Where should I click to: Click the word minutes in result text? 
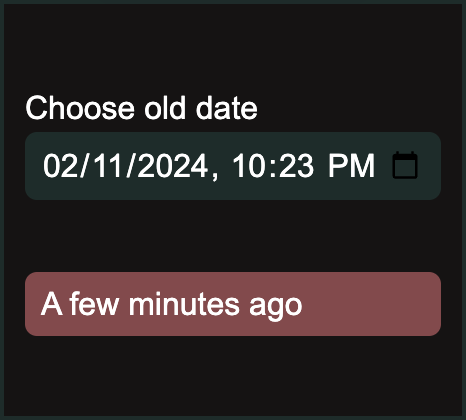(184, 304)
